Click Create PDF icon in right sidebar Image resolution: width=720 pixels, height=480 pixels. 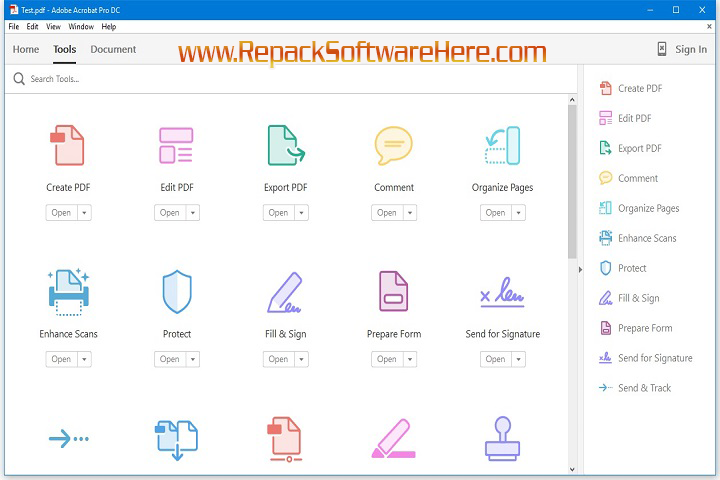pyautogui.click(x=606, y=88)
